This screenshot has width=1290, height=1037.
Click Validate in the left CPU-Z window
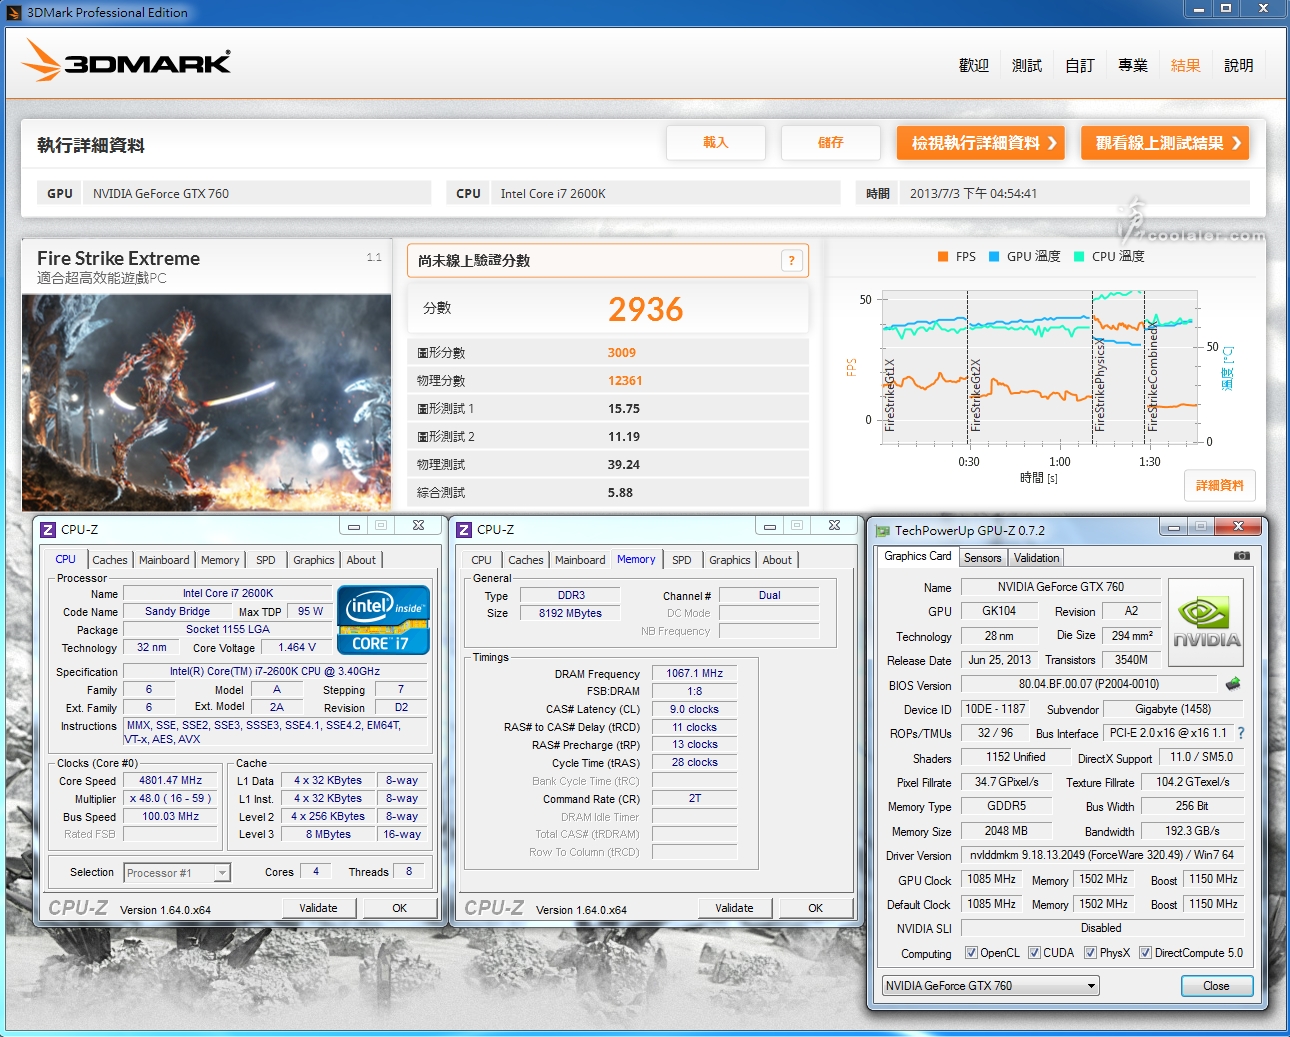[x=318, y=908]
